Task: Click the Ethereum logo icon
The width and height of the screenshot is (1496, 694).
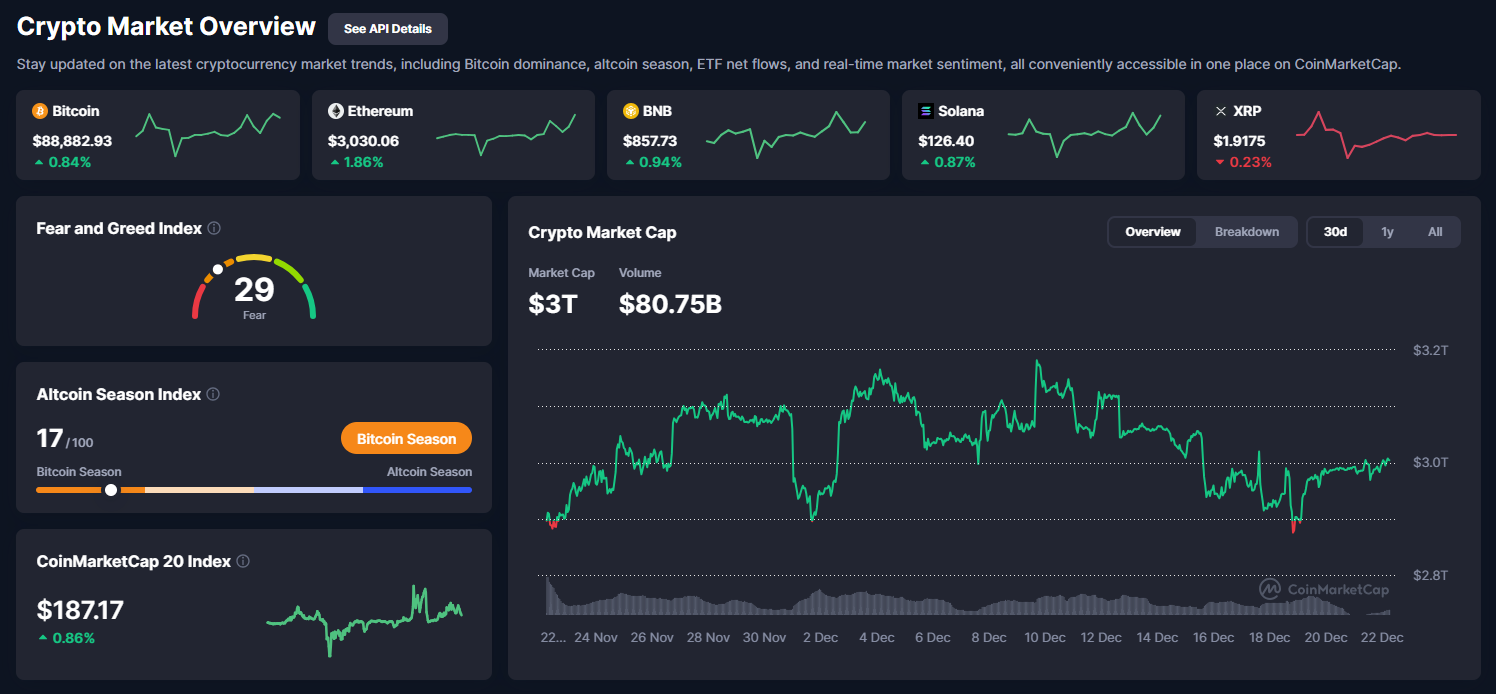Action: (x=336, y=111)
